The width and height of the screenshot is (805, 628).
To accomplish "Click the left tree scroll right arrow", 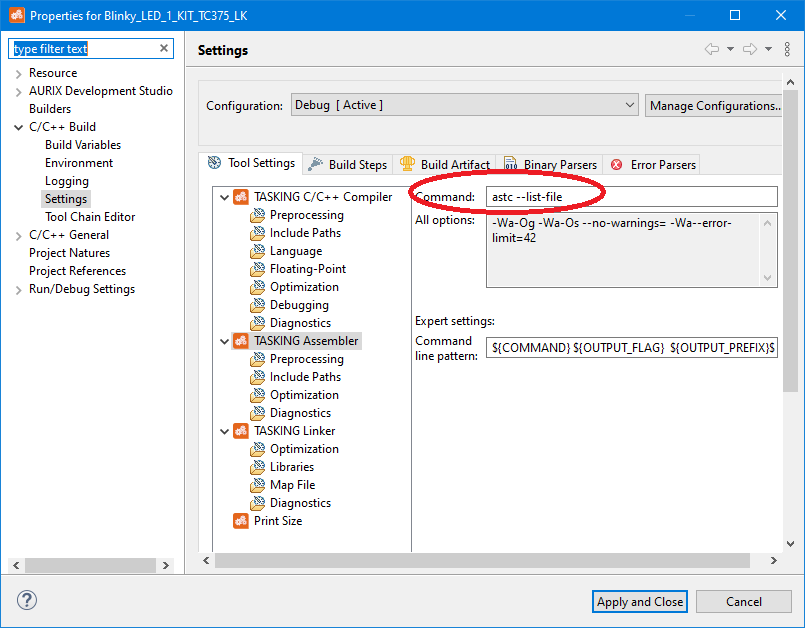I will click(x=166, y=565).
